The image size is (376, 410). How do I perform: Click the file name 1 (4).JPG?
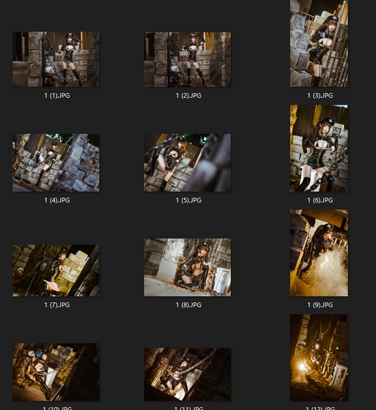tap(57, 200)
